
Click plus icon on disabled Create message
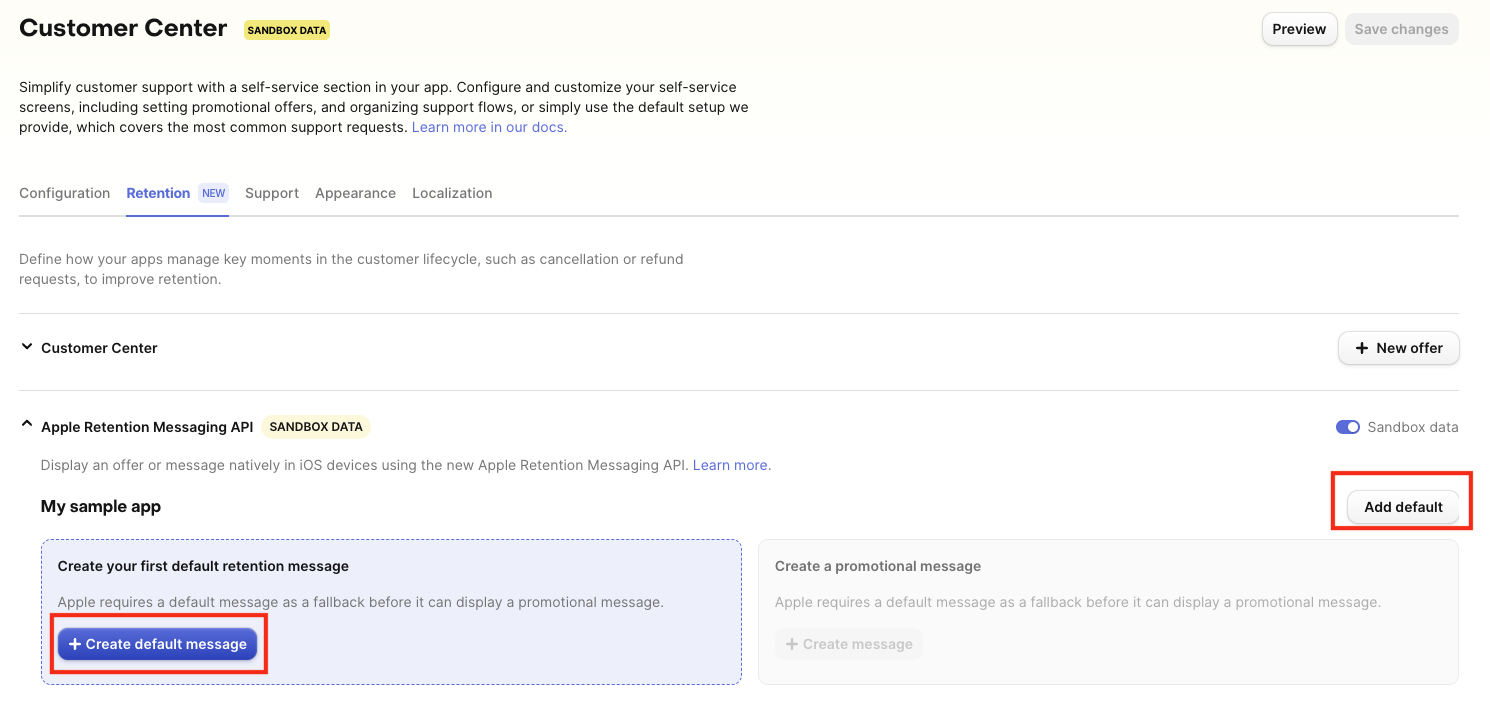792,644
